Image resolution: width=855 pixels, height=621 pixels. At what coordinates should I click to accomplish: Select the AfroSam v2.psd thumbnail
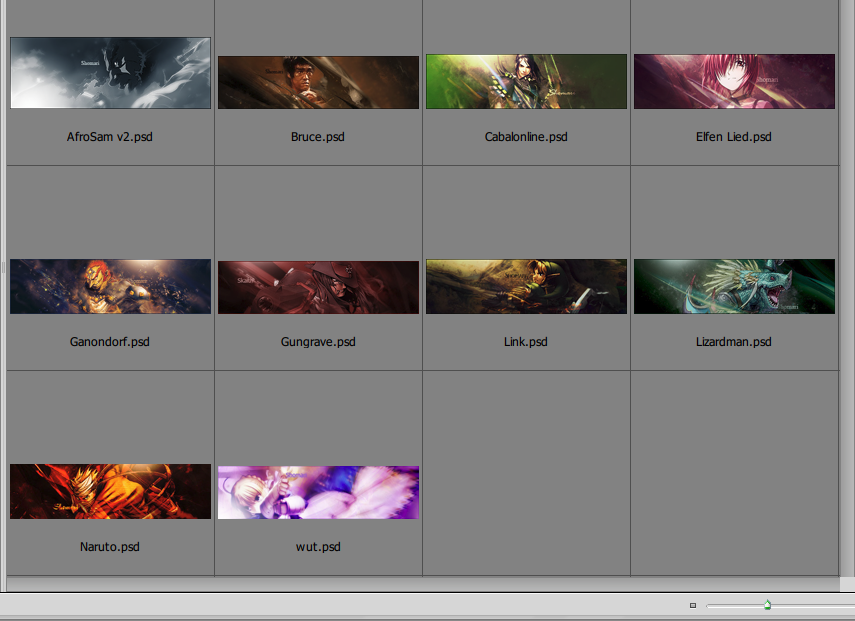click(110, 73)
